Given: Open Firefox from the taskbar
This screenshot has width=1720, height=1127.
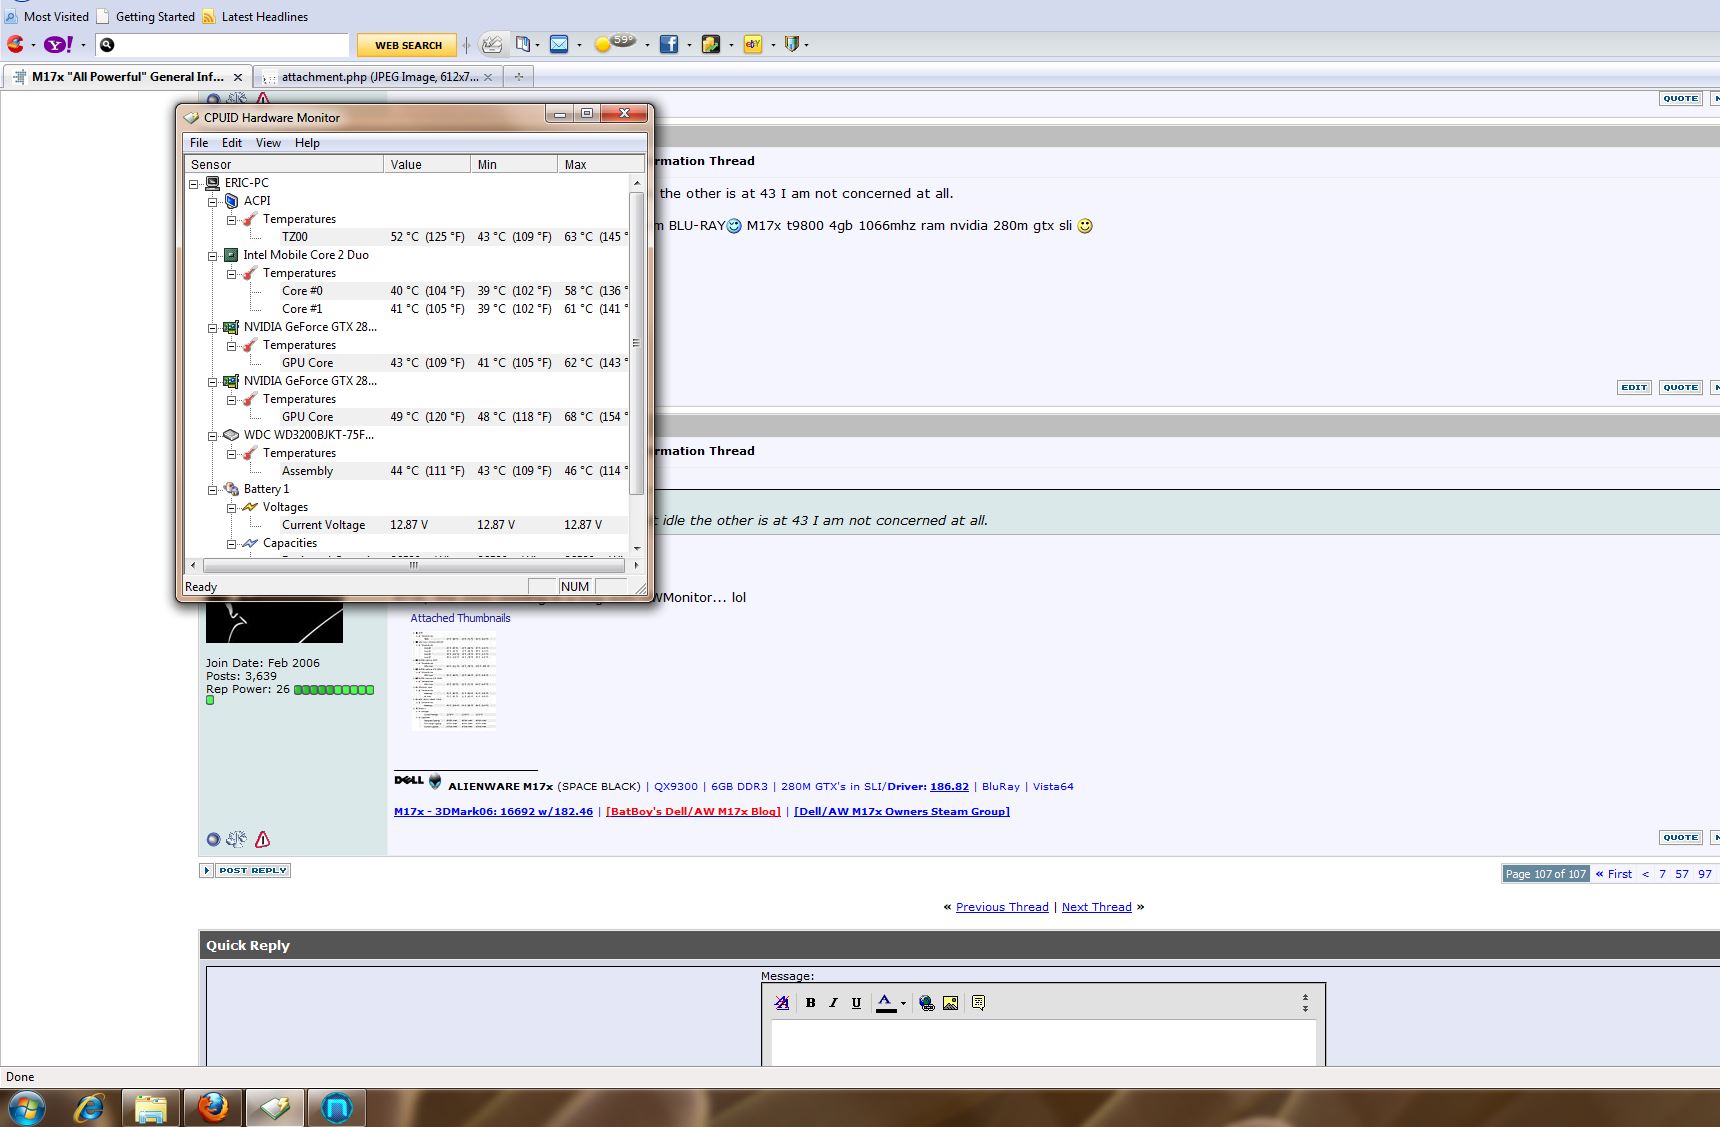Looking at the screenshot, I should click(x=212, y=1108).
